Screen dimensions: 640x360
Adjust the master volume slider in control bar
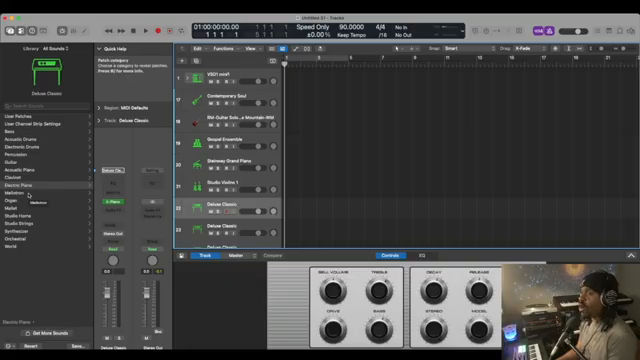[x=573, y=31]
